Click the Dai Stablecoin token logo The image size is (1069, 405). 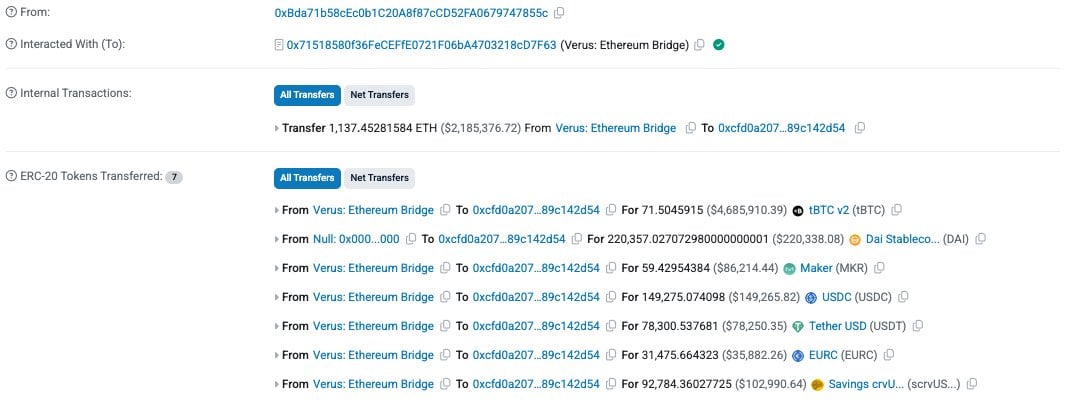(855, 239)
